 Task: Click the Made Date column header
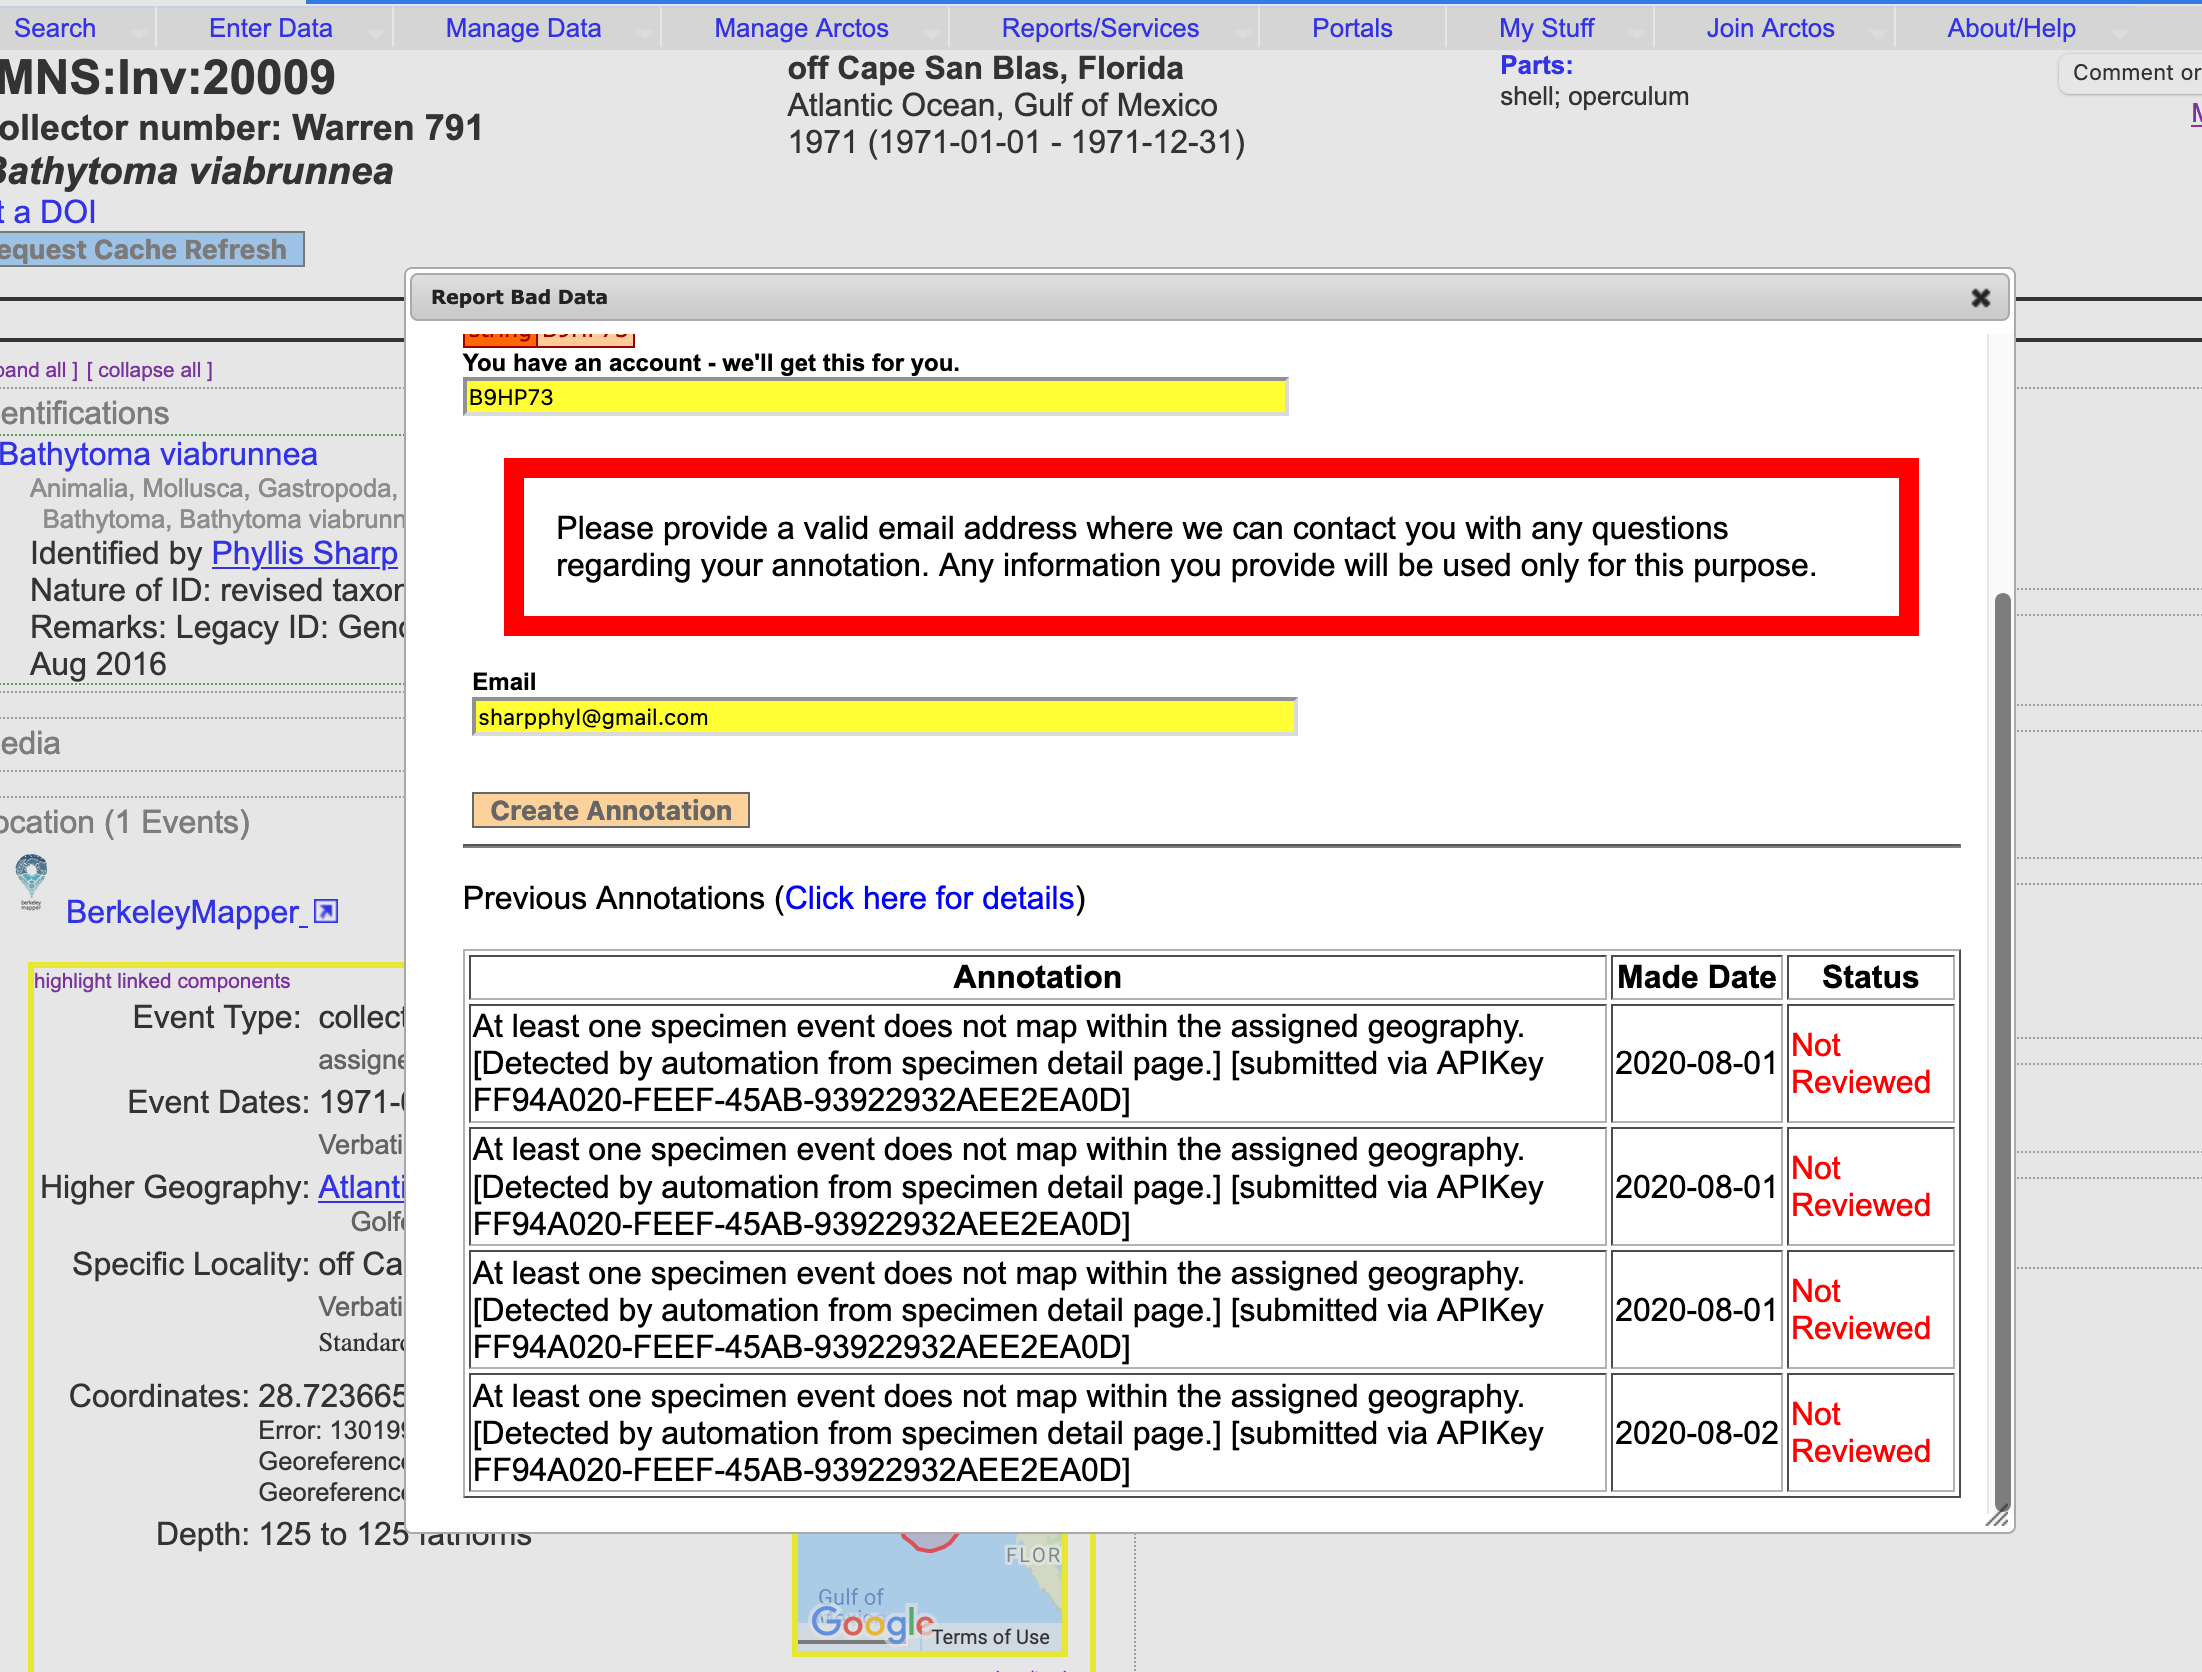point(1696,977)
